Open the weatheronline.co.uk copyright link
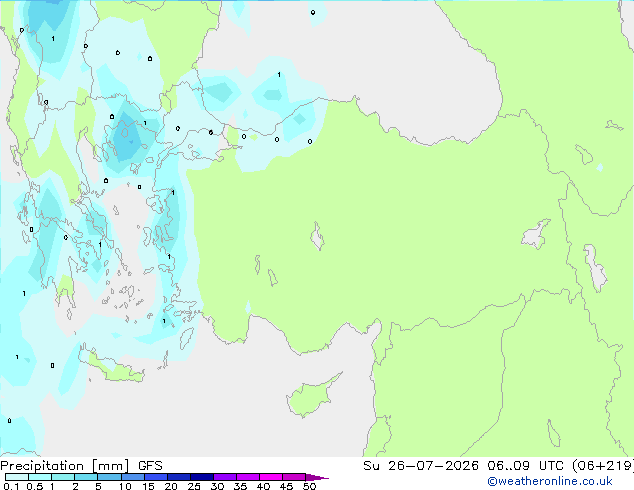 point(549,481)
